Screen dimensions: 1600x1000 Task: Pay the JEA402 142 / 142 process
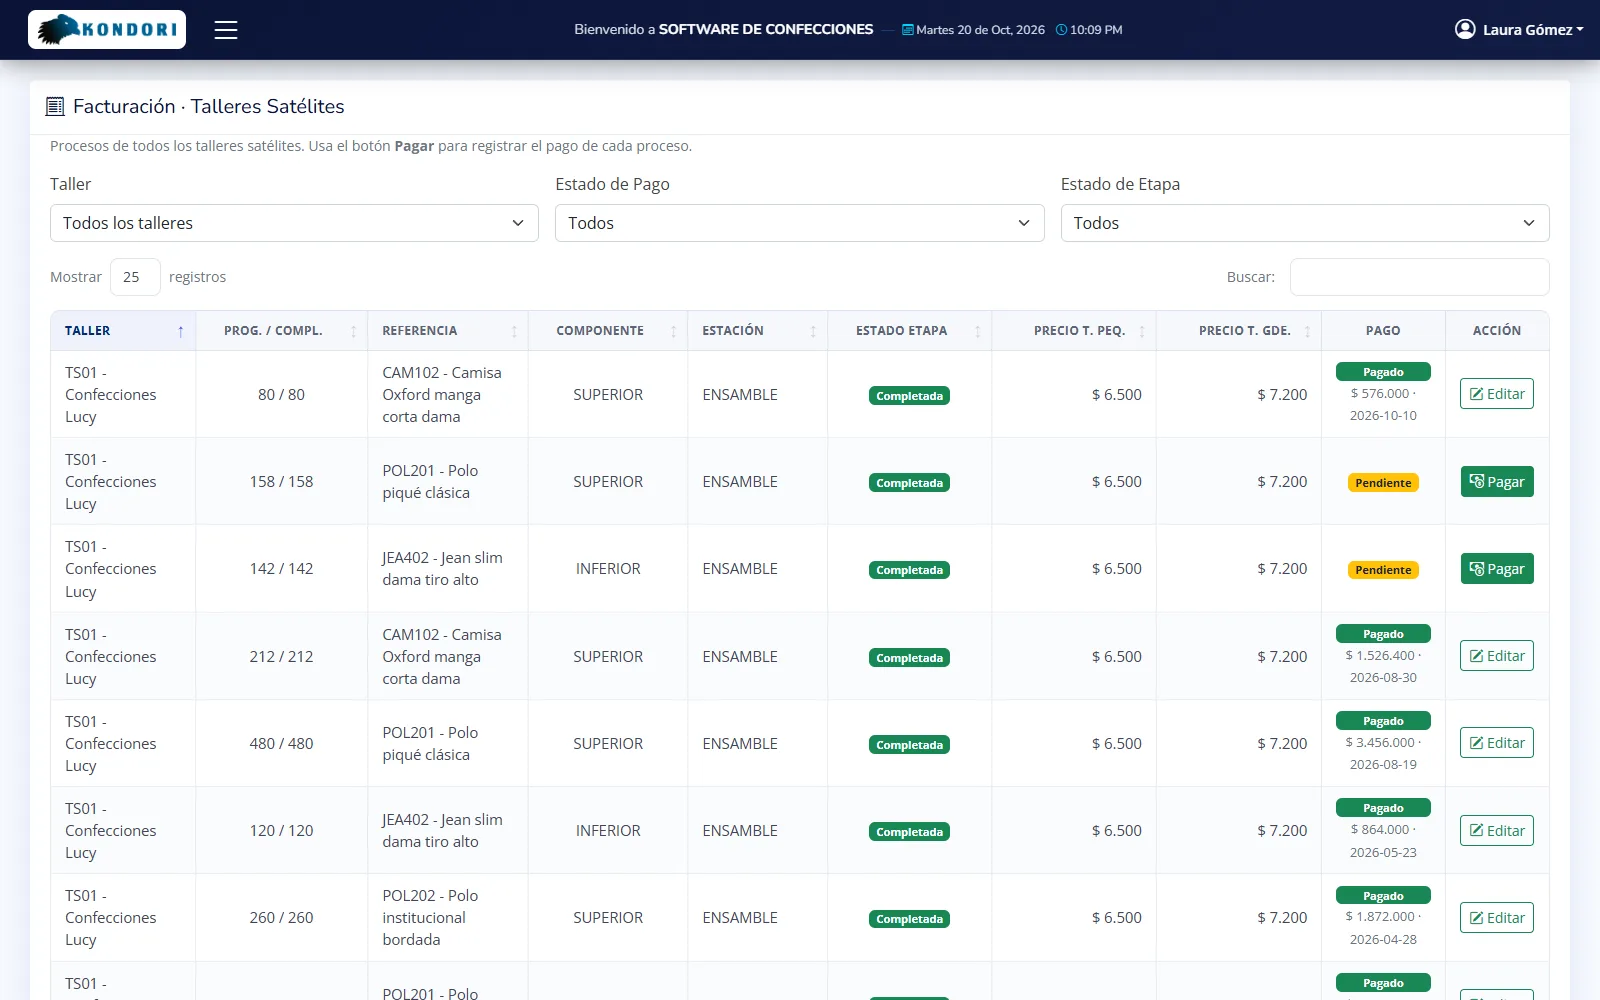click(x=1497, y=569)
